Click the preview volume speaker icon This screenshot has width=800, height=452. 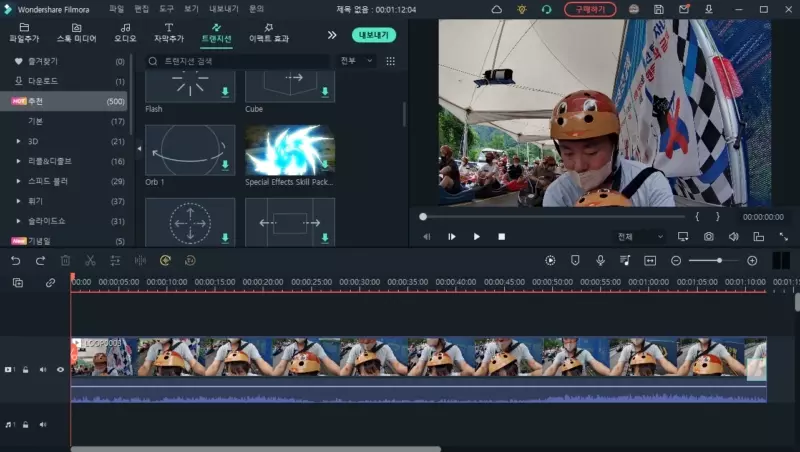pyautogui.click(x=734, y=237)
